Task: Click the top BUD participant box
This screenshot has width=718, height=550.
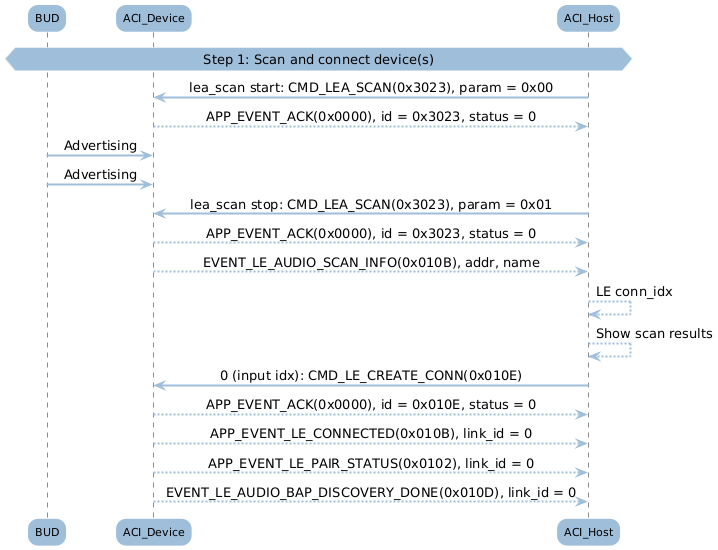Action: point(47,18)
